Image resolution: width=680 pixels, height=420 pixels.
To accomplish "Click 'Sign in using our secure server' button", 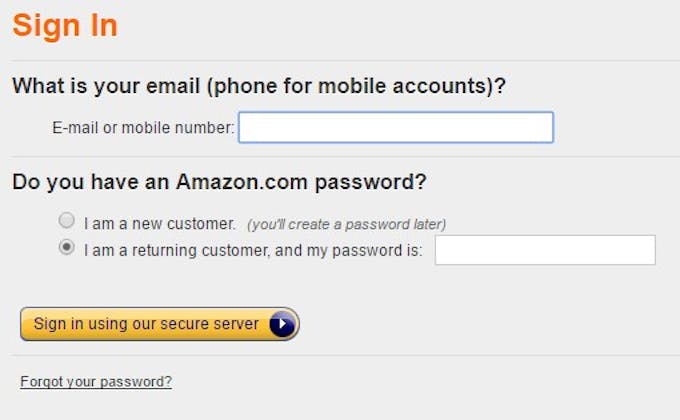I will tap(160, 324).
